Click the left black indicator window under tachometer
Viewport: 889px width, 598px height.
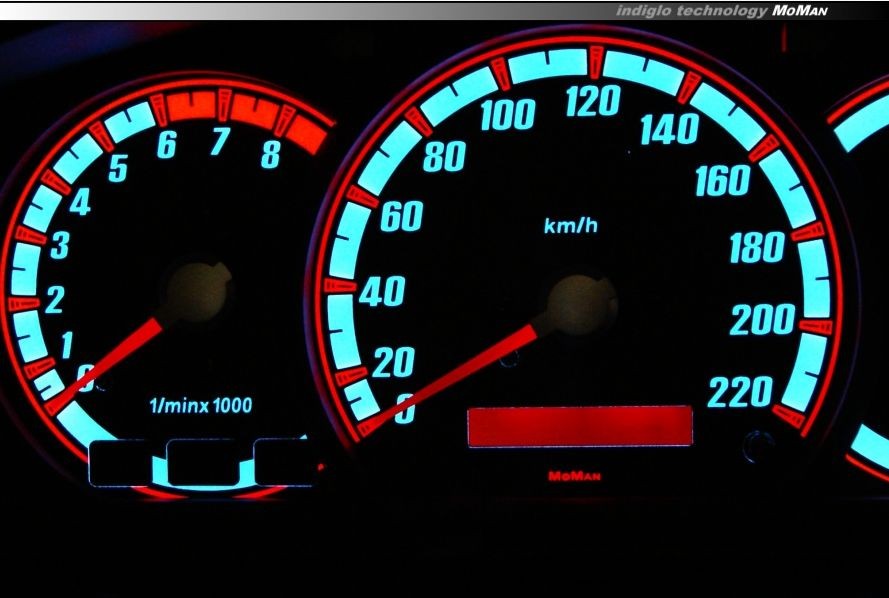(121, 462)
